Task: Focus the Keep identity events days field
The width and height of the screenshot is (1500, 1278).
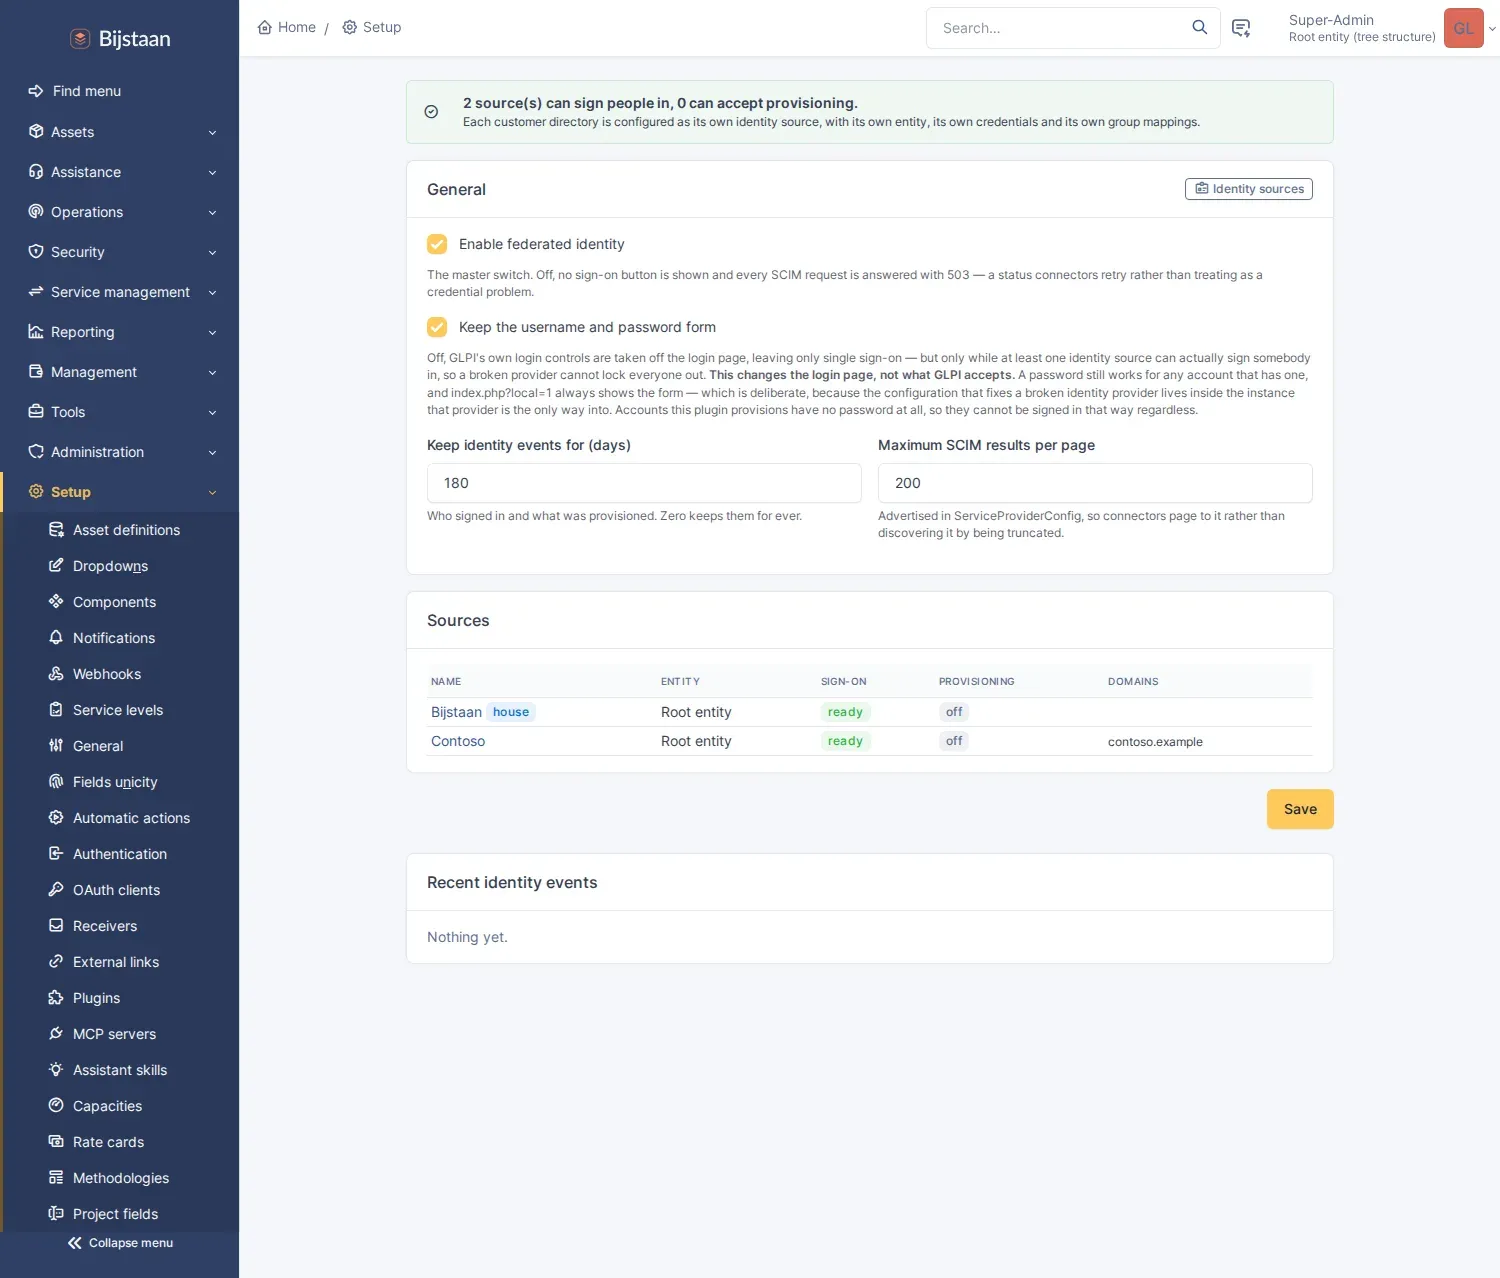Action: coord(644,483)
